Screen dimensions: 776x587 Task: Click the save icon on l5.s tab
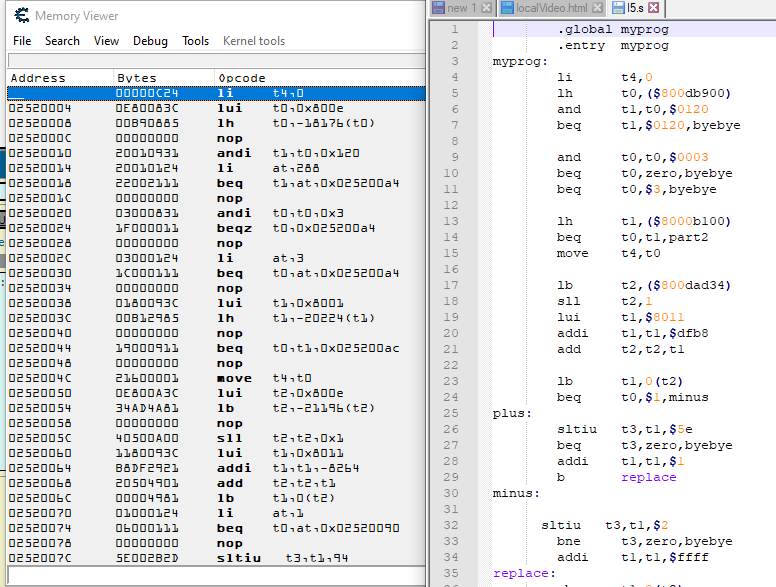pyautogui.click(x=618, y=8)
